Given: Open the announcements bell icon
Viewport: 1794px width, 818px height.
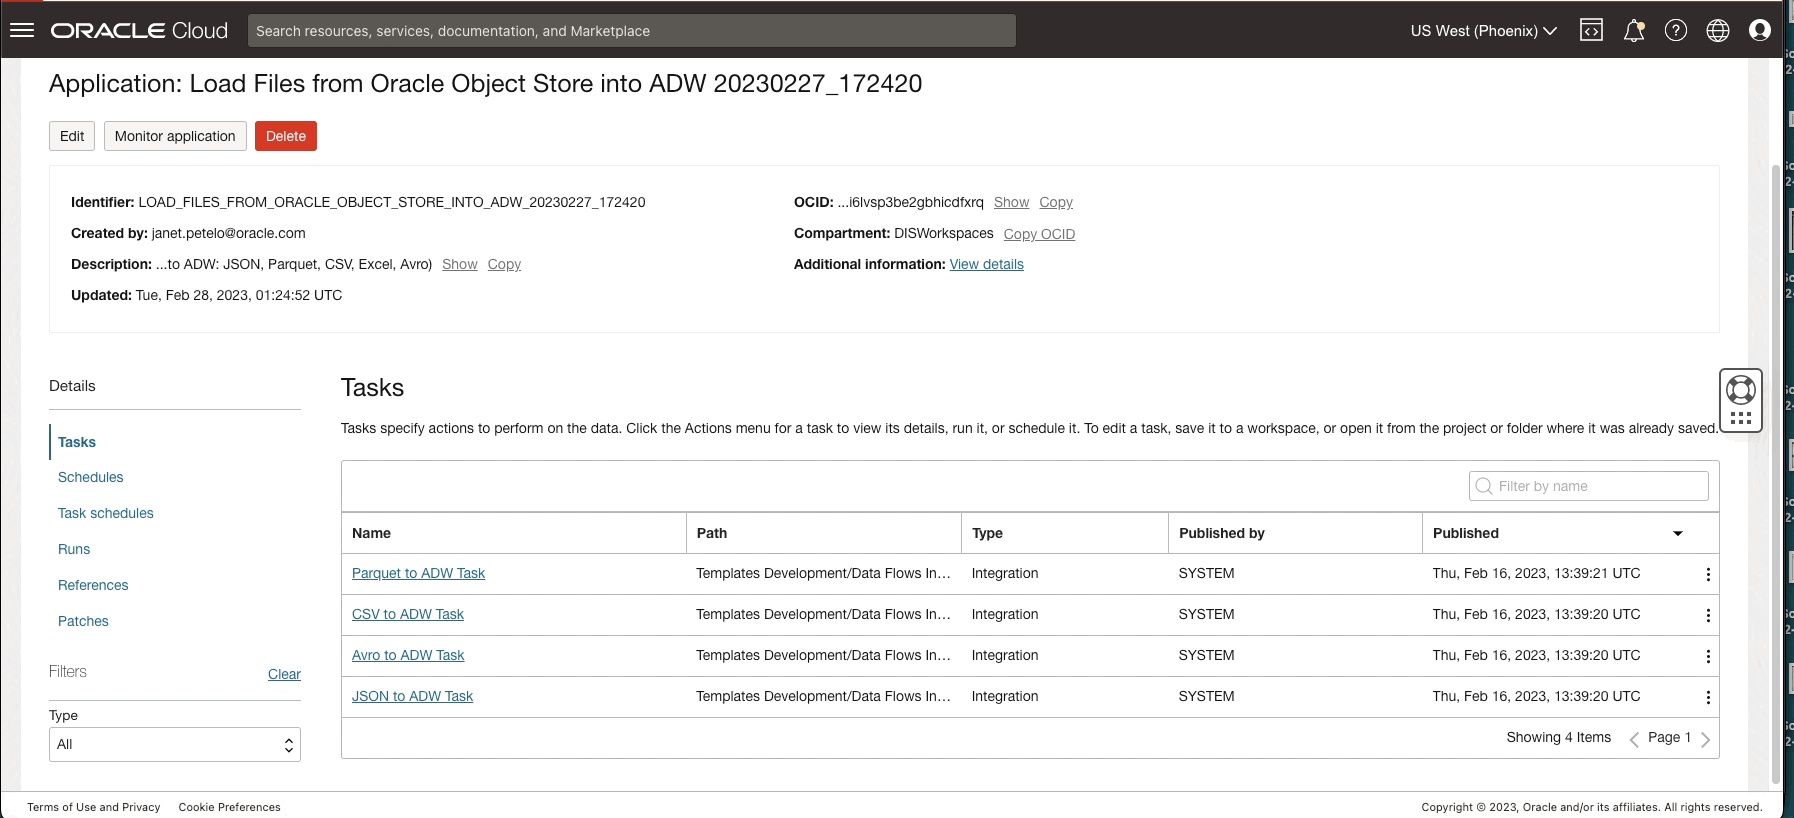Looking at the screenshot, I should coord(1634,31).
